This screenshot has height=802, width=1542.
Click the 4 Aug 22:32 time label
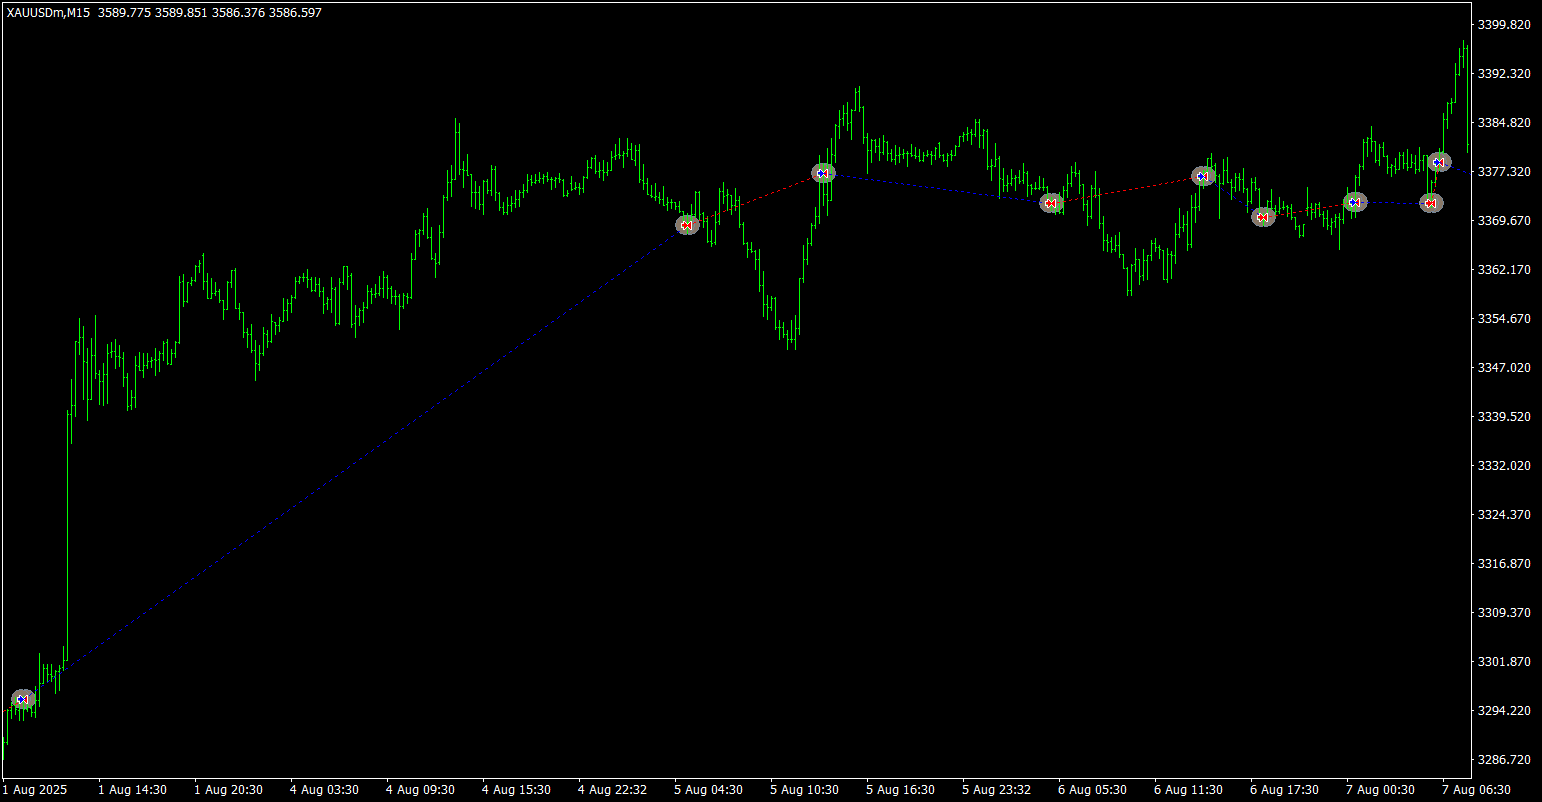[x=612, y=789]
